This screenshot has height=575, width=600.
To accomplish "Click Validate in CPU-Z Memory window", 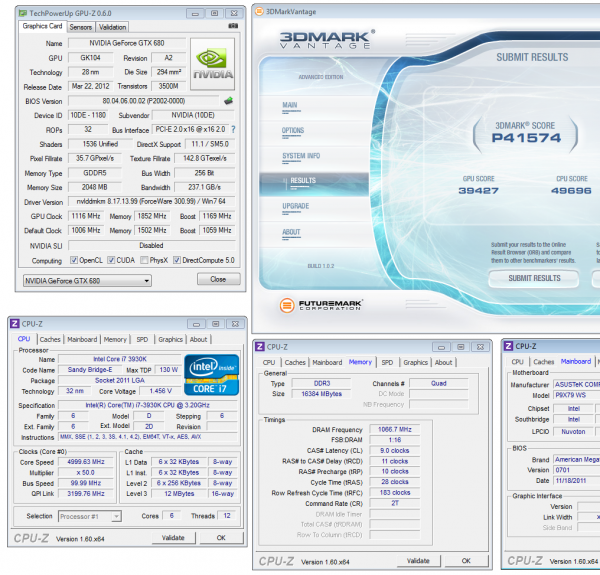I will tap(418, 560).
